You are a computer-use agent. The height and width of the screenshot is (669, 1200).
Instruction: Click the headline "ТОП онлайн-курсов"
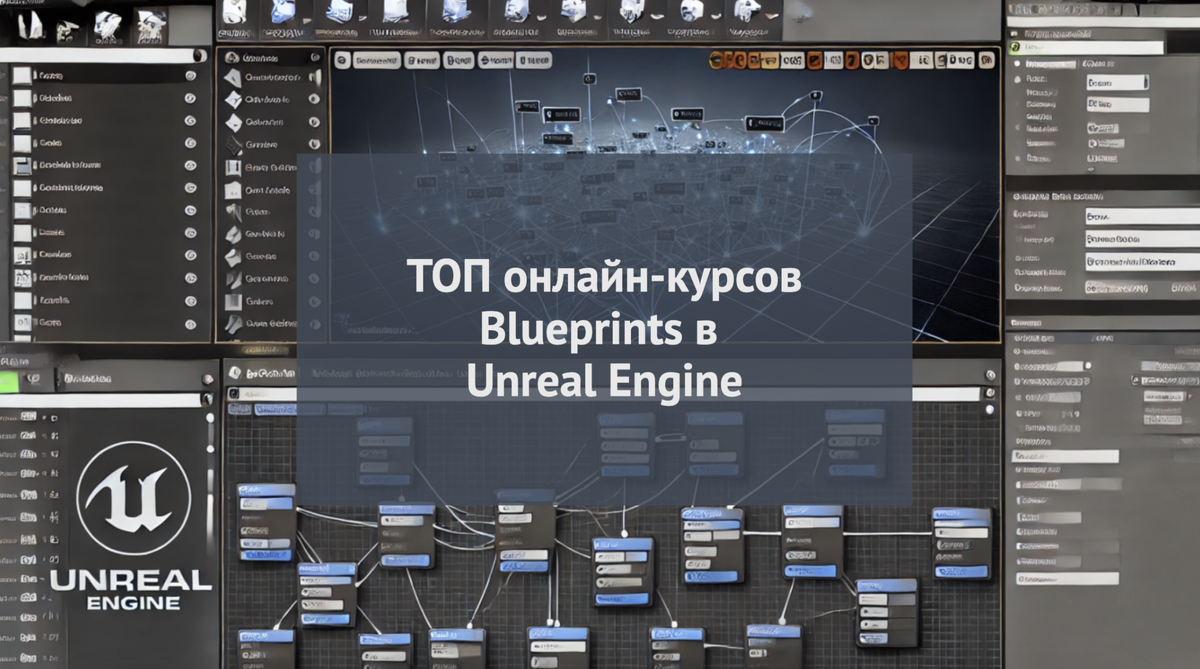[605, 278]
